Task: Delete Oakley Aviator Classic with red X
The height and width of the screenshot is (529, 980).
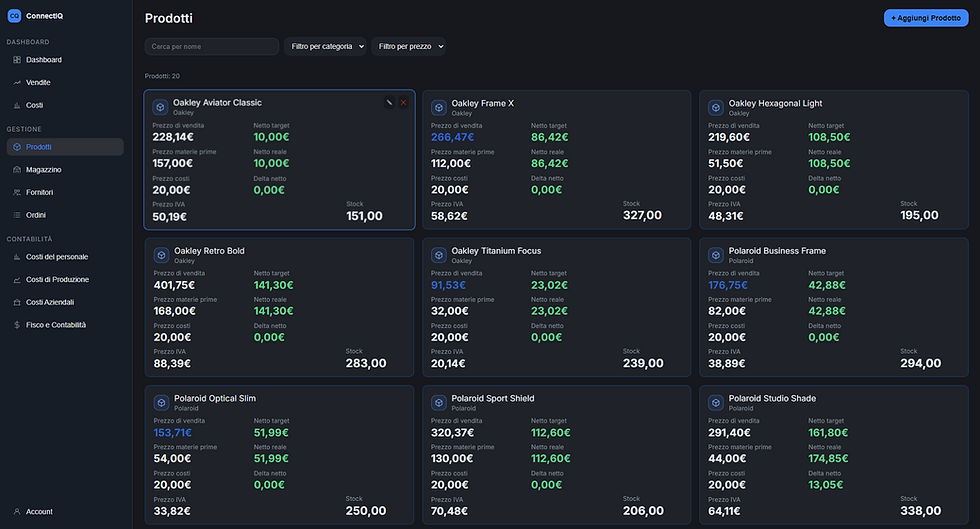Action: tap(403, 103)
